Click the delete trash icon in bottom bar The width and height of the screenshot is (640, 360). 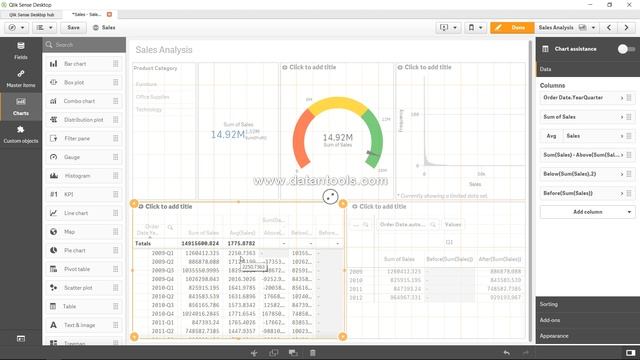tap(312, 353)
